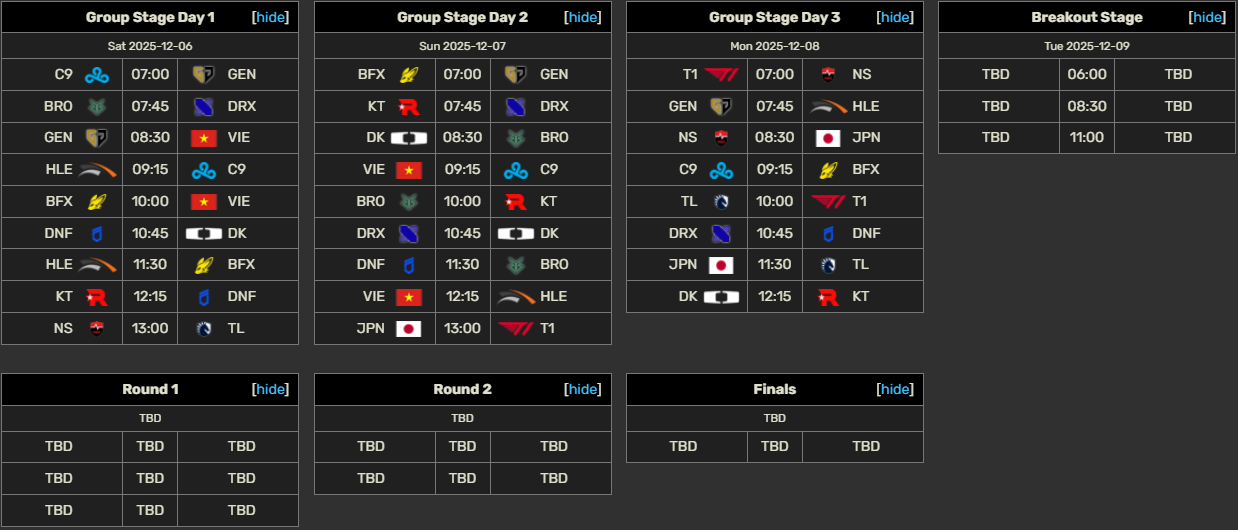Open the GEN team link in Day 2's 07:00 match
This screenshot has height=530, width=1238.
tap(554, 74)
